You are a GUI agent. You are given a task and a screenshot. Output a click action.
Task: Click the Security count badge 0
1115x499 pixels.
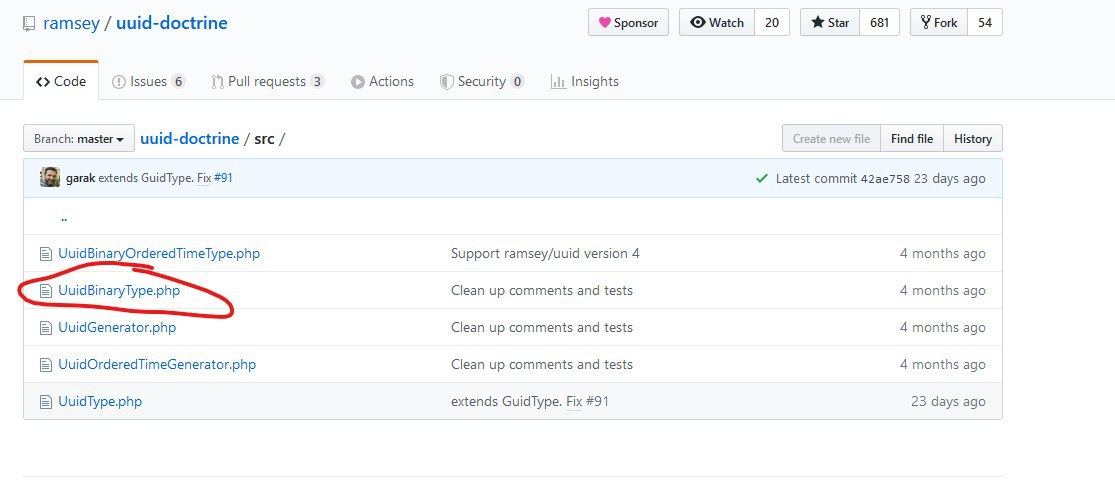[x=517, y=81]
